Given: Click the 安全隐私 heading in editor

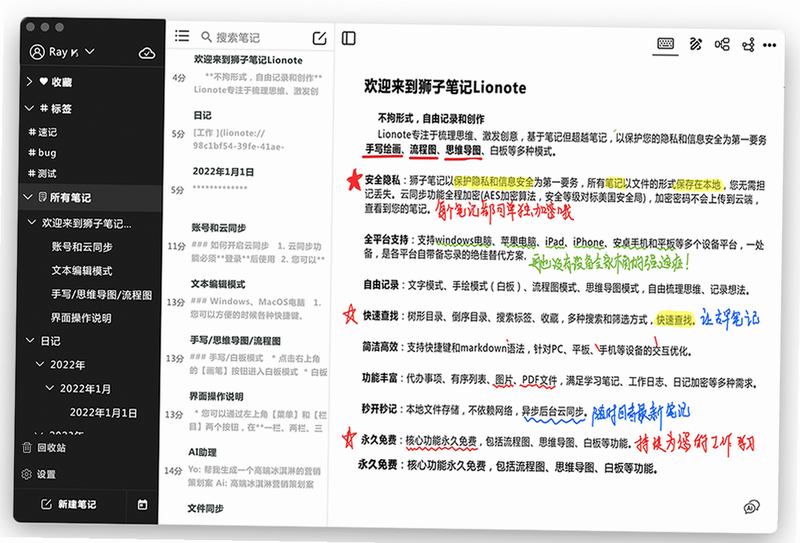Looking at the screenshot, I should [x=382, y=180].
